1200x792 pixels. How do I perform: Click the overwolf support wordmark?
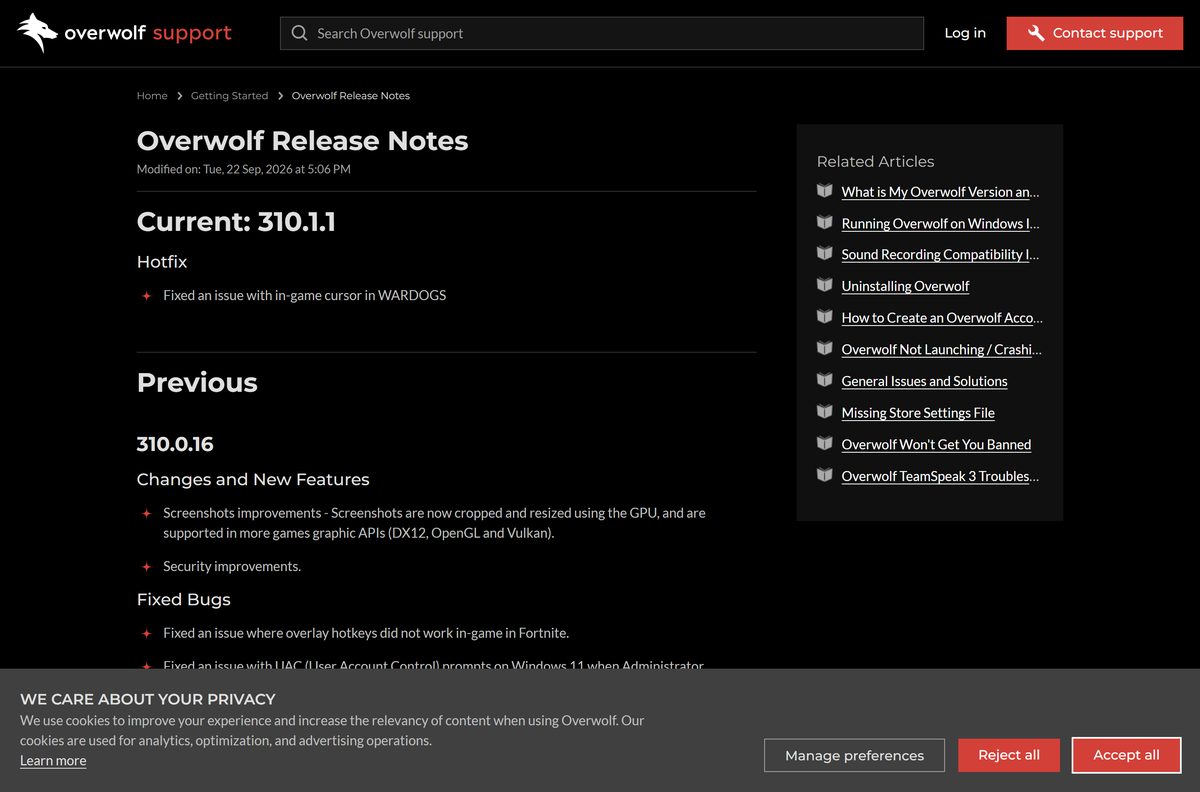(147, 33)
